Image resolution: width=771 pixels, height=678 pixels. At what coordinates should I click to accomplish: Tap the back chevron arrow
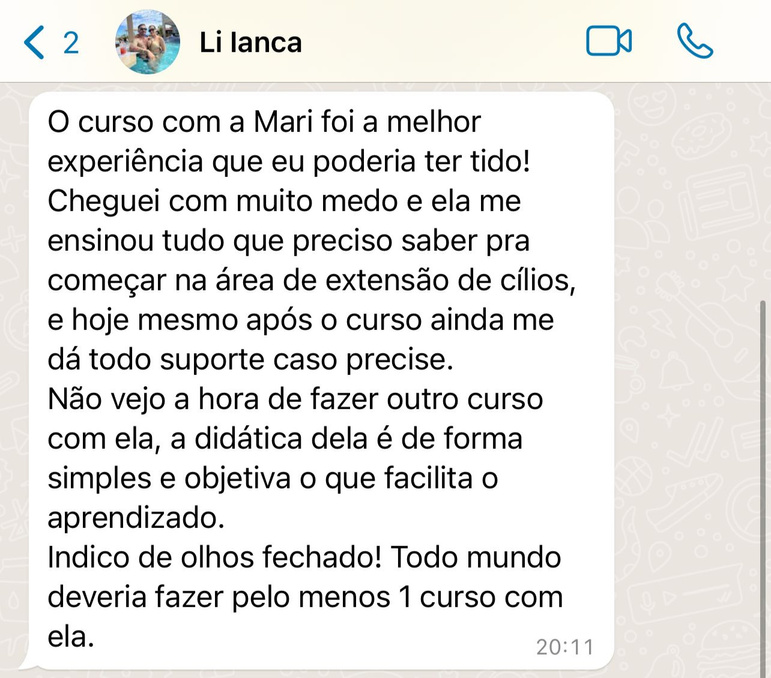tap(34, 43)
